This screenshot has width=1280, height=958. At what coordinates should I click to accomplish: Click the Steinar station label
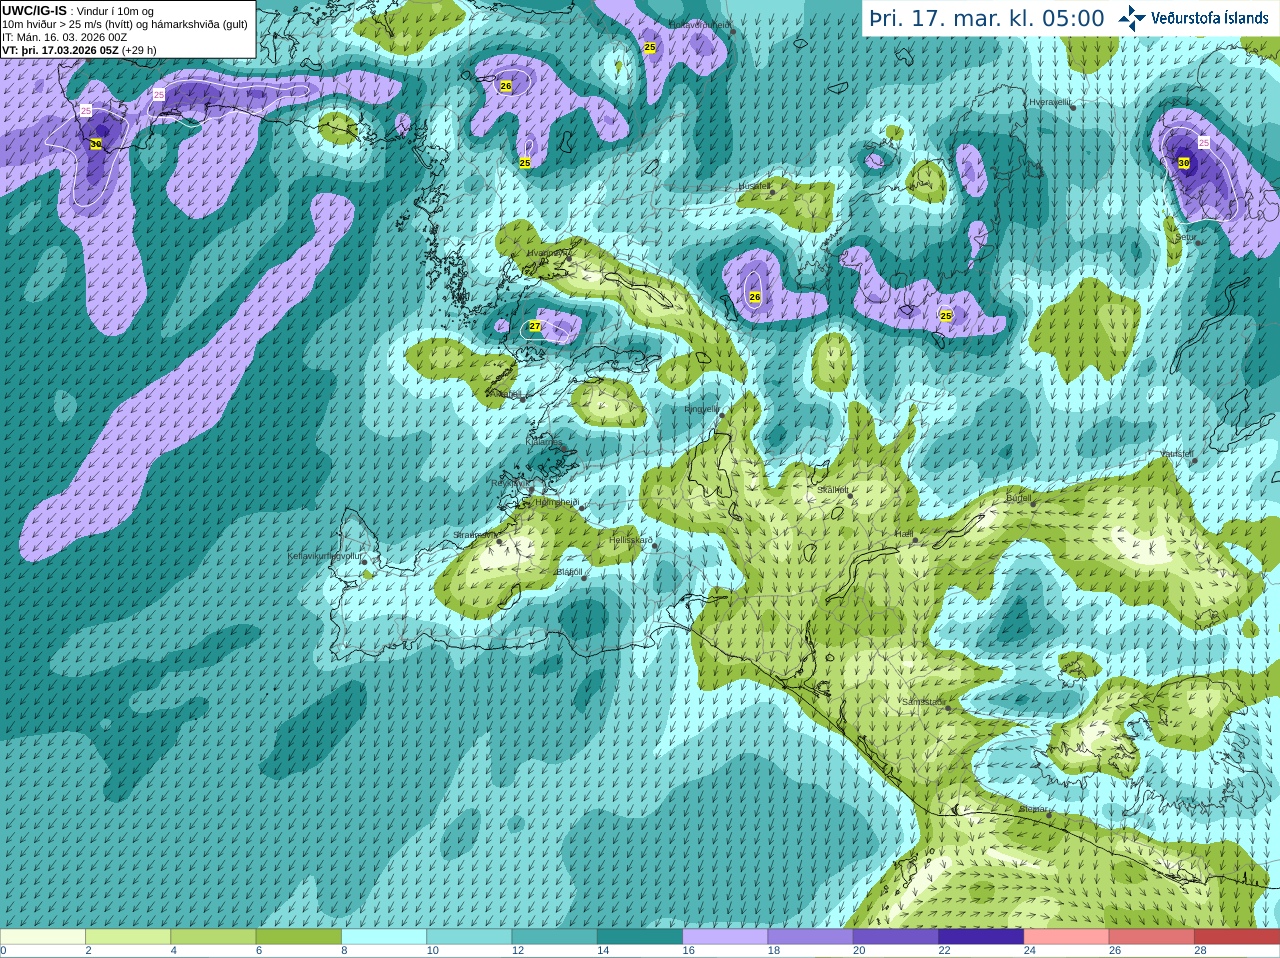coord(1033,809)
